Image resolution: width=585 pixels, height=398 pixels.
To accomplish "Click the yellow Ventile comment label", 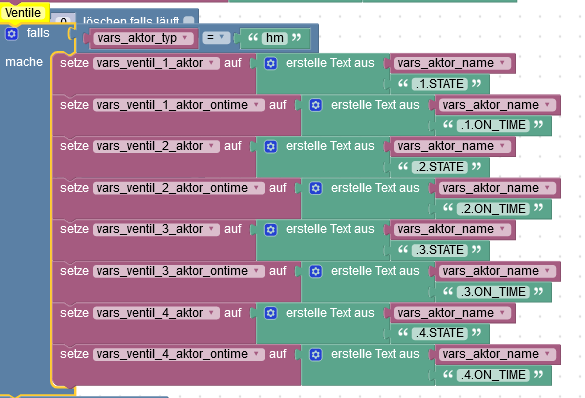I will (23, 12).
